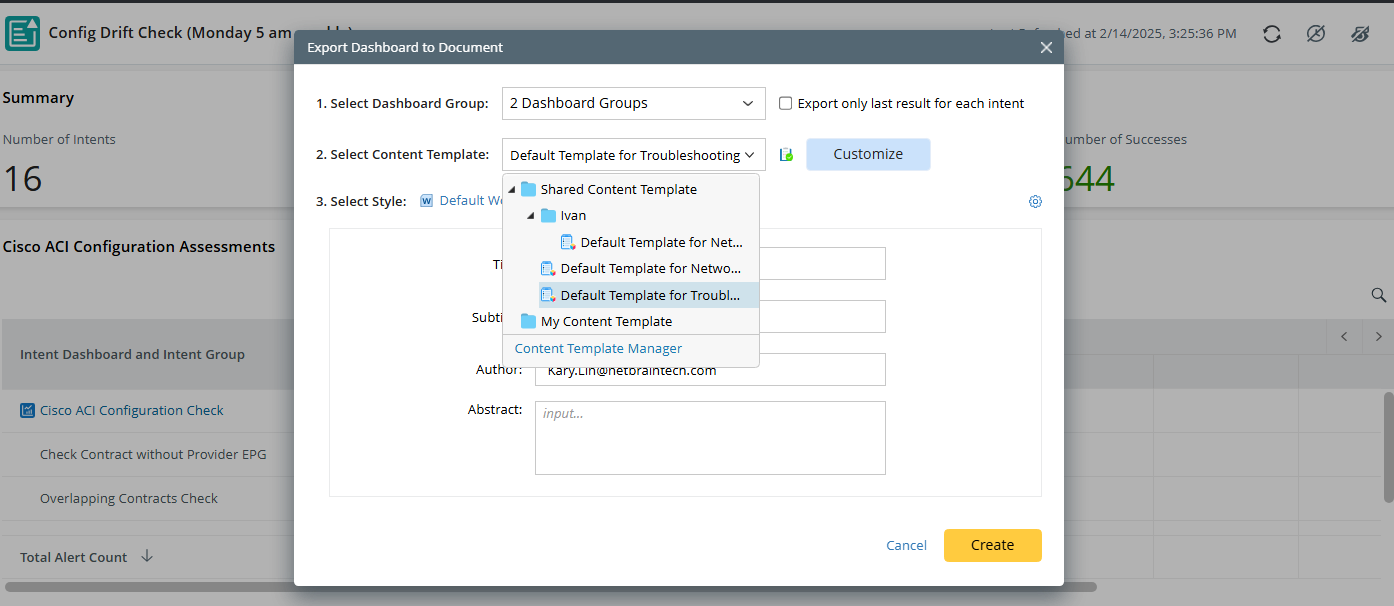The width and height of the screenshot is (1394, 606).
Task: Select My Content Template folder
Action: pos(606,321)
